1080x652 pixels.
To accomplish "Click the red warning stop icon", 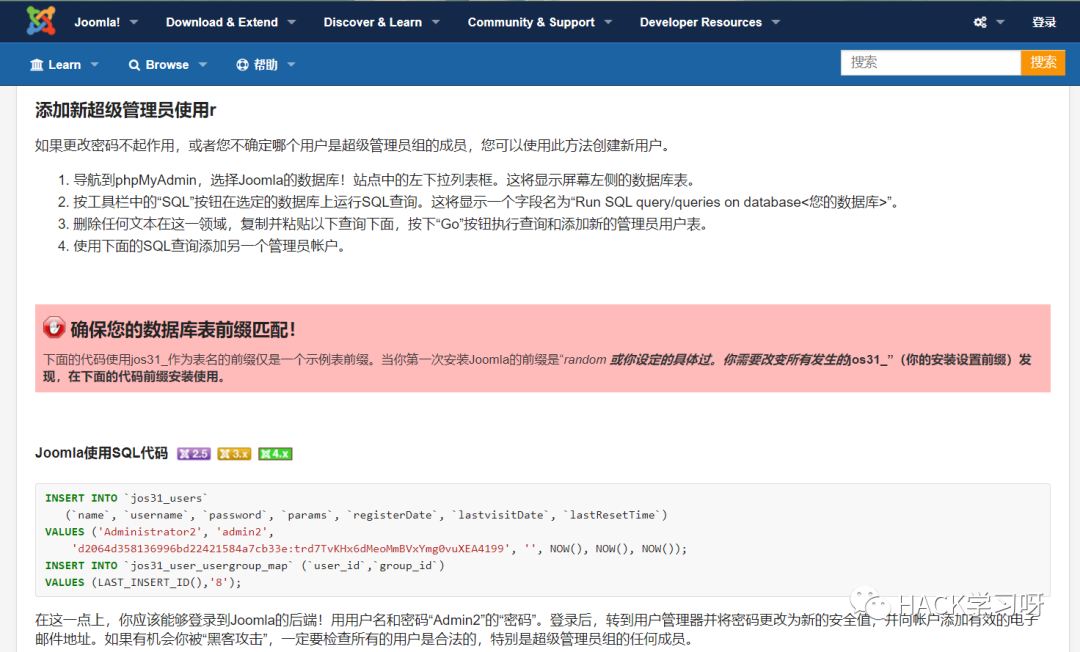I will click(53, 328).
